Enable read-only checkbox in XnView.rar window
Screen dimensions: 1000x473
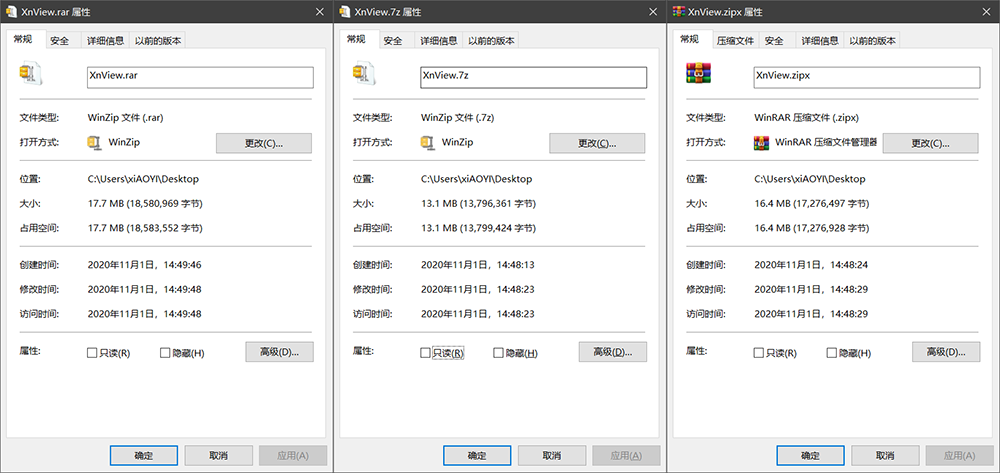[x=92, y=353]
